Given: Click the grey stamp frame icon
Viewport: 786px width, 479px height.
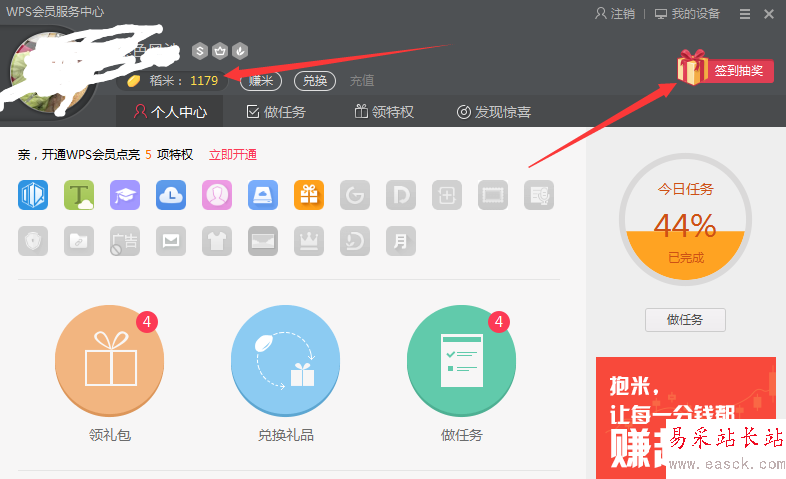Looking at the screenshot, I should point(493,195).
